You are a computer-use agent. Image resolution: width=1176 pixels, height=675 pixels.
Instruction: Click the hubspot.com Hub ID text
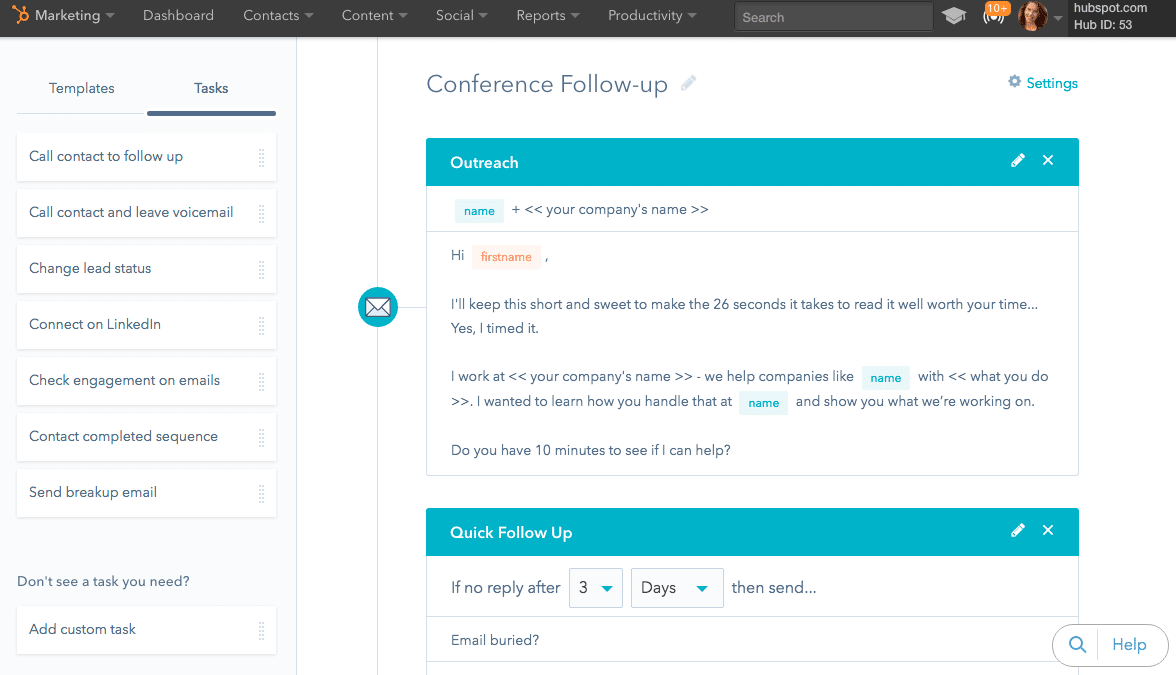[1110, 16]
